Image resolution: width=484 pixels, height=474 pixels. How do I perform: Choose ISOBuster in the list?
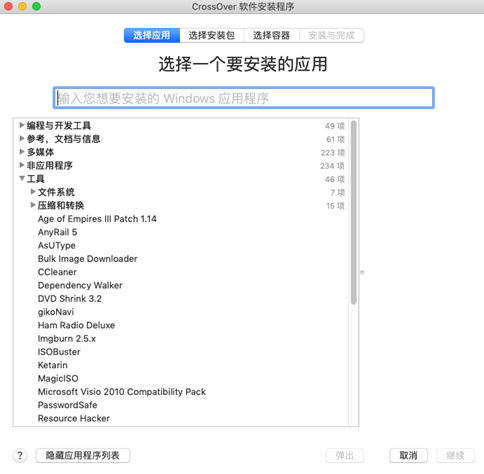coord(59,352)
